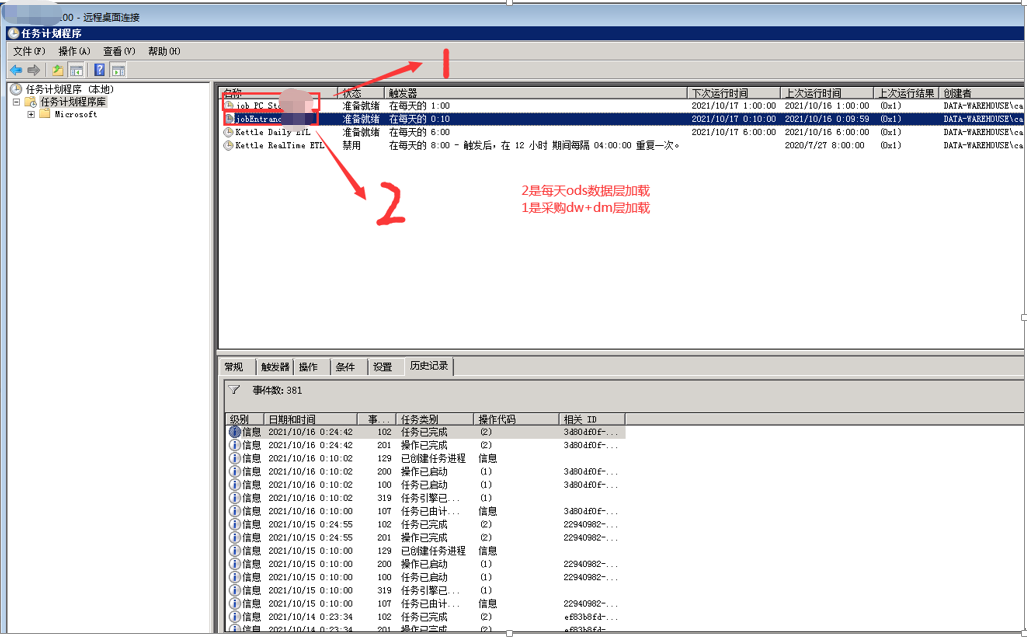This screenshot has height=641, width=1027.
Task: Expand the Microsoft folder in the tree
Action: (30, 113)
